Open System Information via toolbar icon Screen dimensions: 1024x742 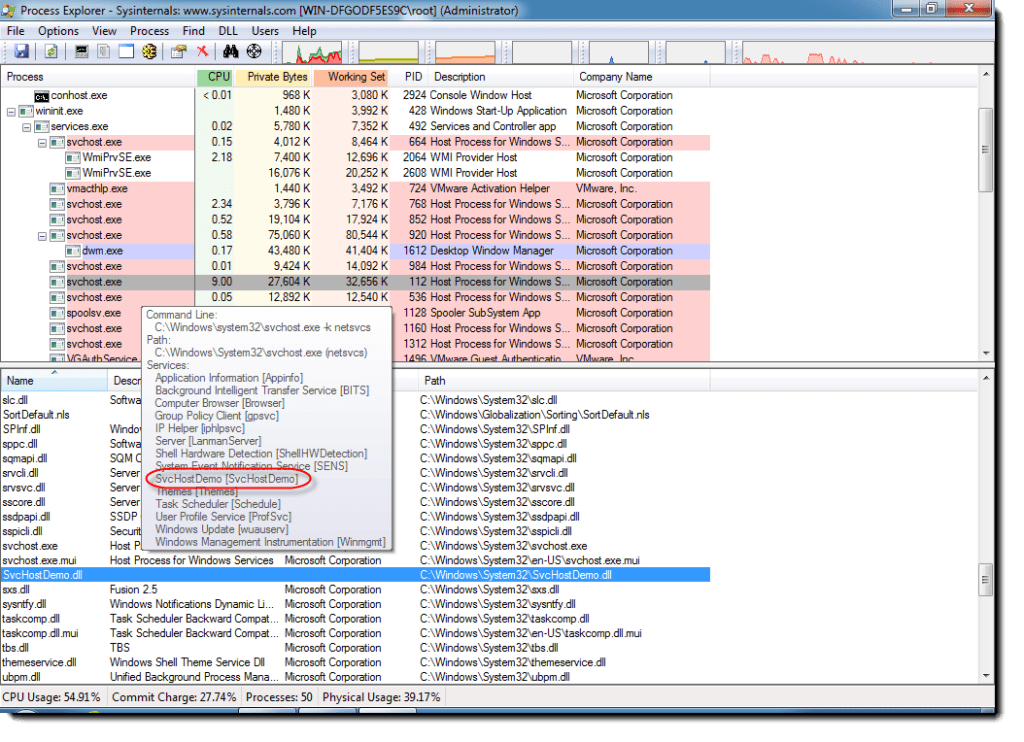82,51
